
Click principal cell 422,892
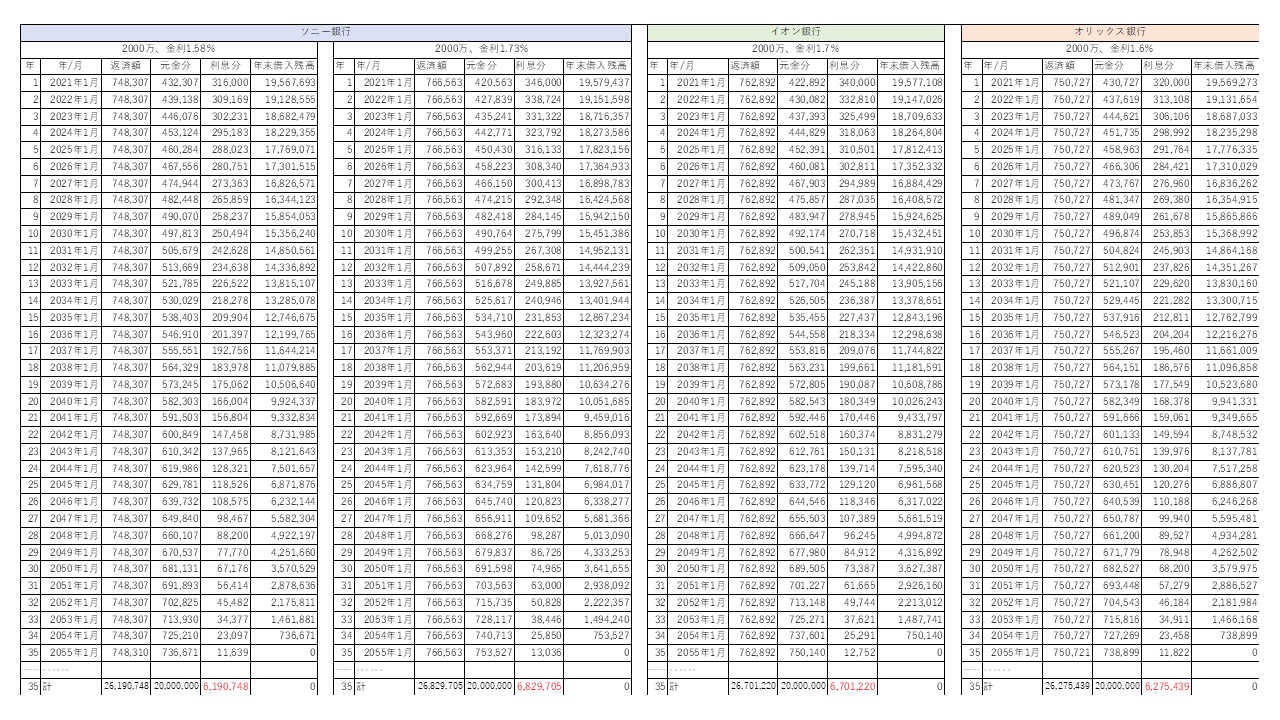(x=803, y=82)
